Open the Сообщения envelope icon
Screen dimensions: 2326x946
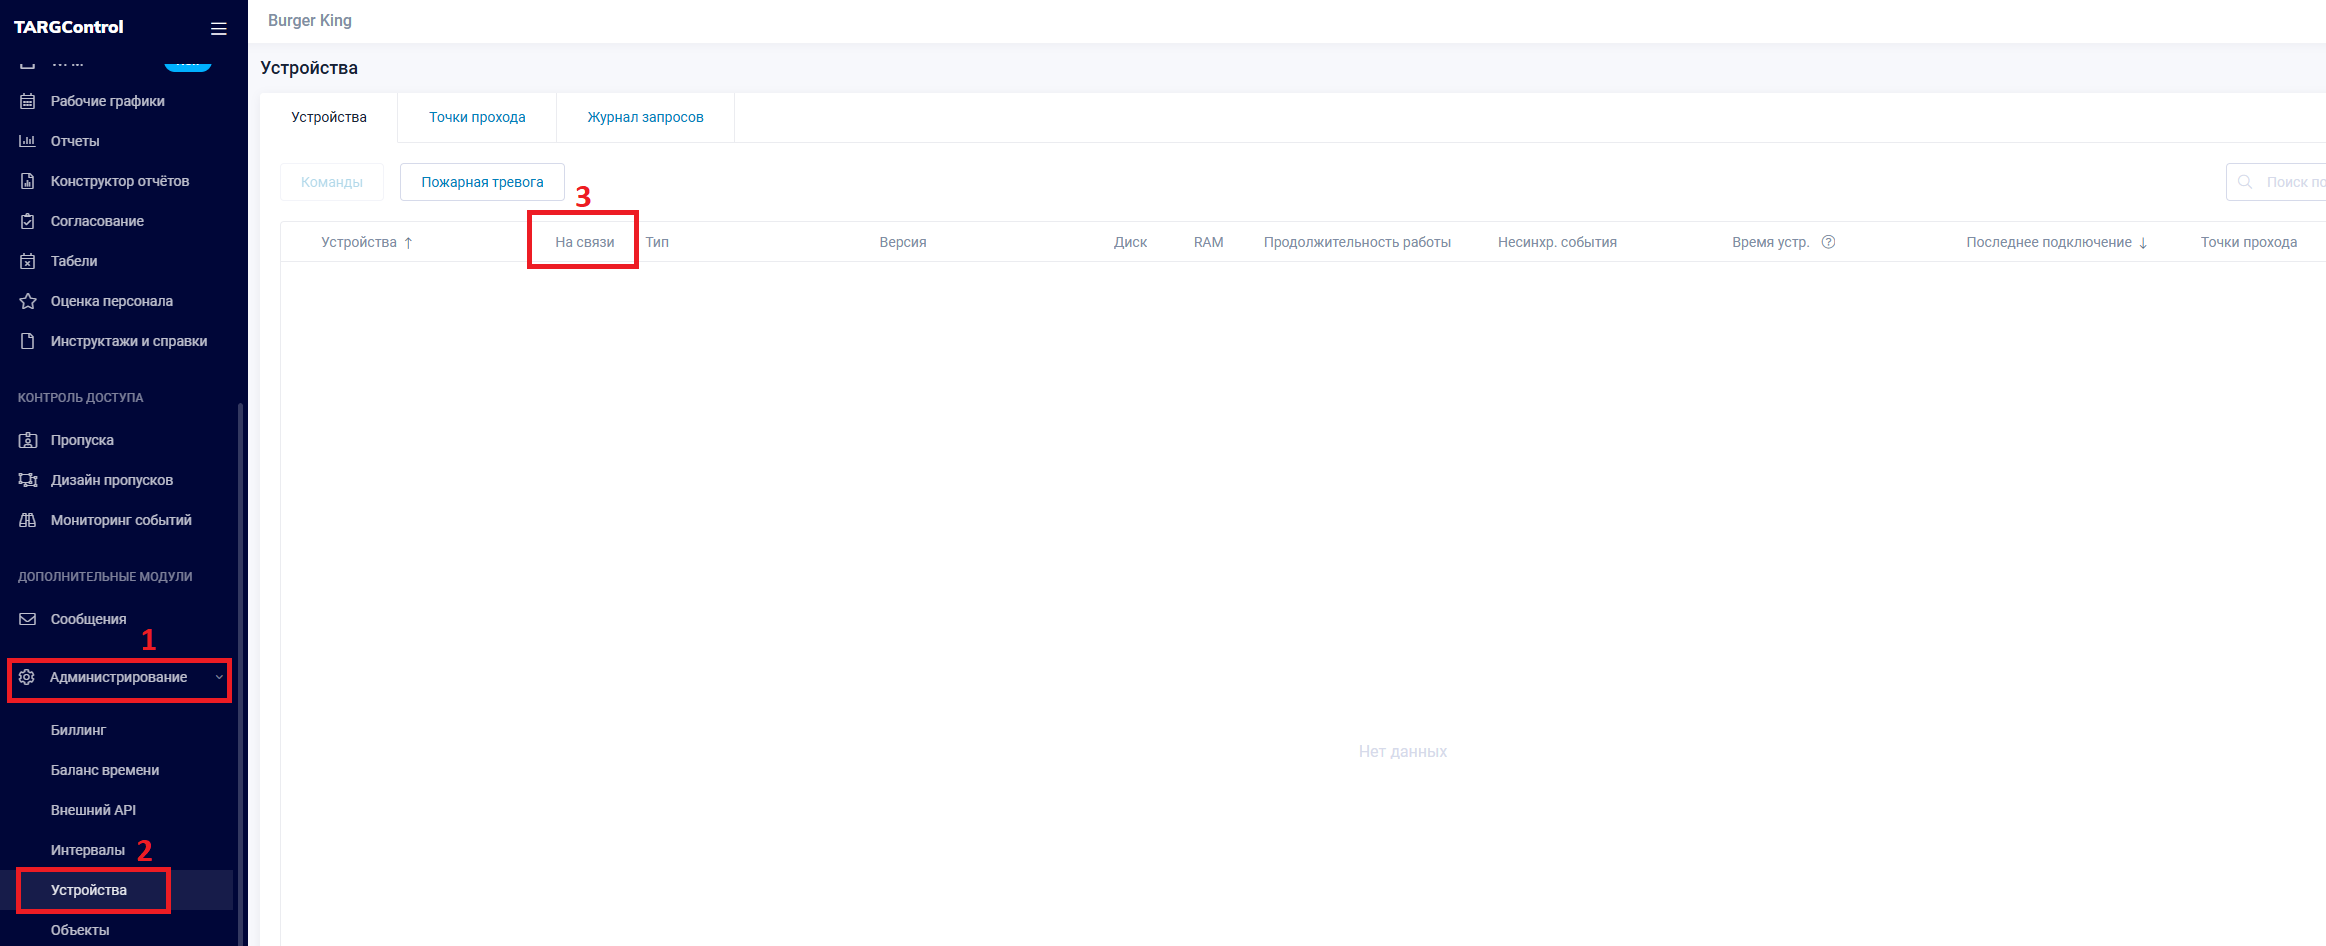click(x=28, y=619)
